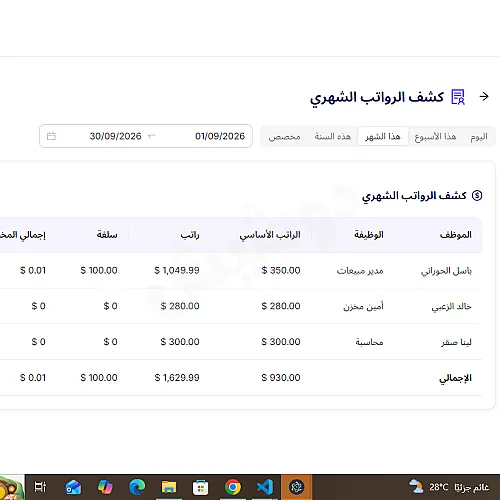Viewport: 500px width, 500px height.
Task: Select employee خالد الزعبي
Action: pyautogui.click(x=451, y=307)
